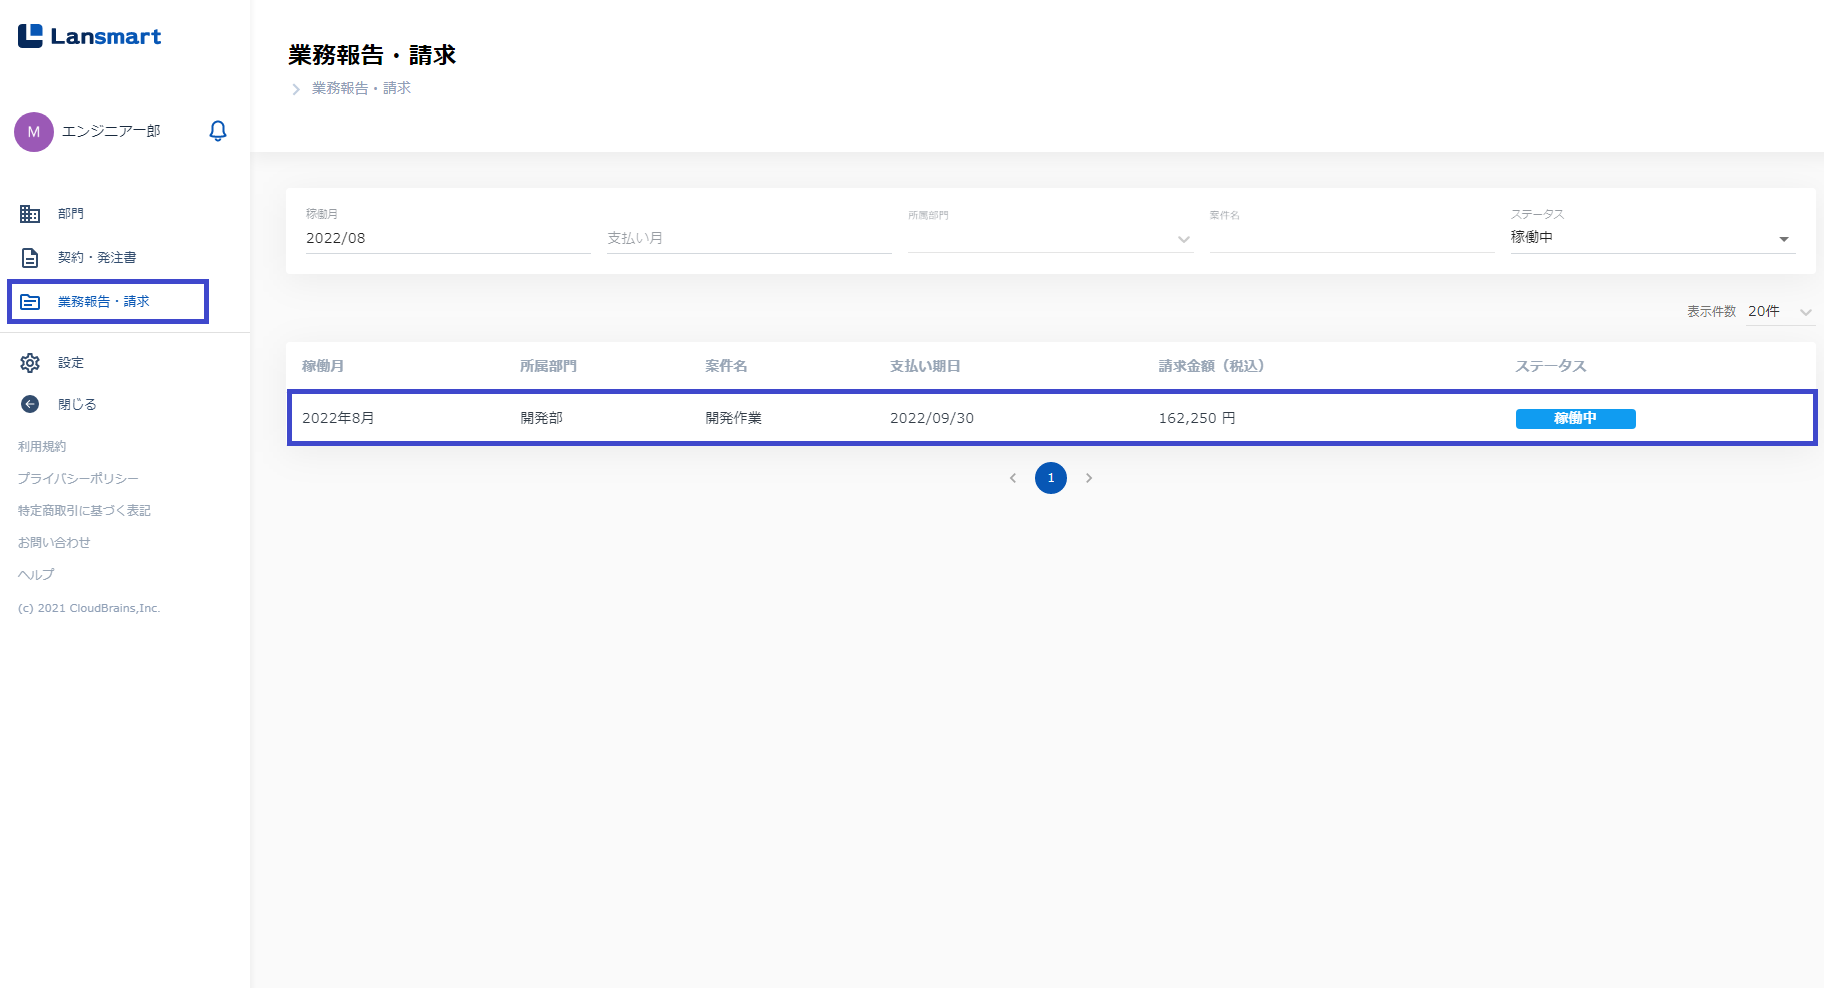The width and height of the screenshot is (1824, 988).
Task: Click the 支払い期日 column header
Action: 925,366
